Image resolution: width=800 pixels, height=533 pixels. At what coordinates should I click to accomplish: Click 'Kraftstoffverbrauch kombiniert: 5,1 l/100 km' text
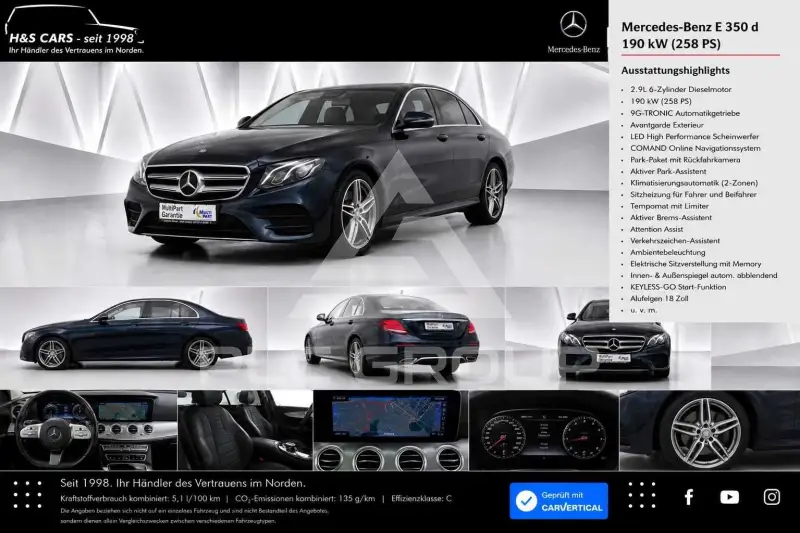140,499
